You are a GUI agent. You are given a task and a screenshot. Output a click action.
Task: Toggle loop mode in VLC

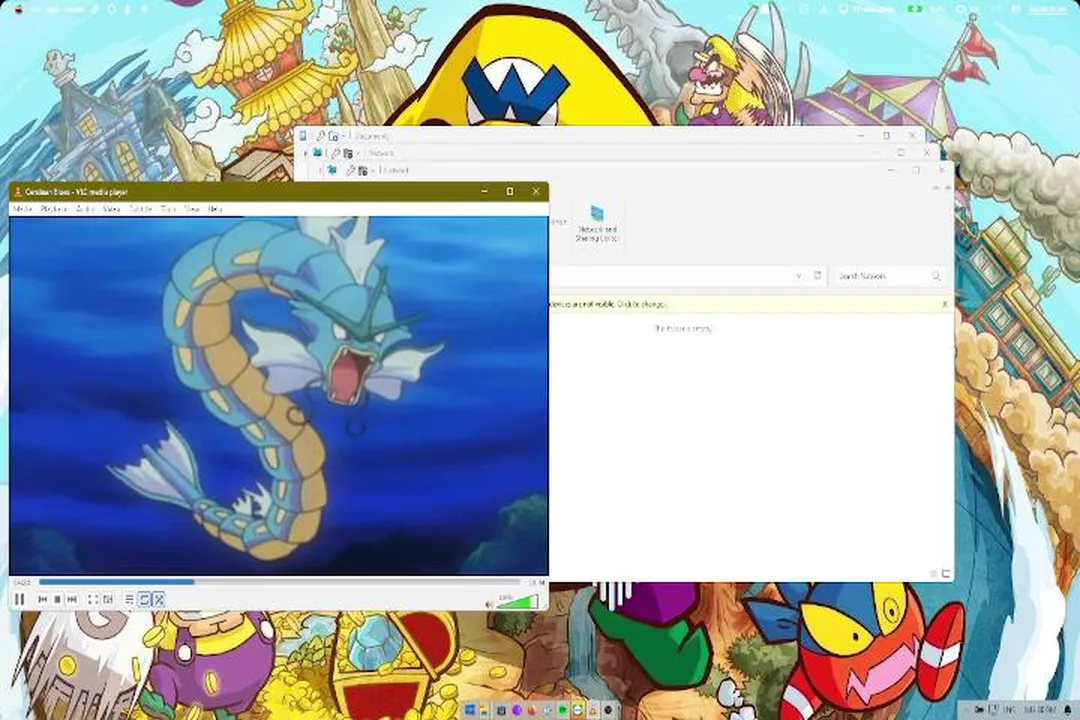click(x=144, y=599)
